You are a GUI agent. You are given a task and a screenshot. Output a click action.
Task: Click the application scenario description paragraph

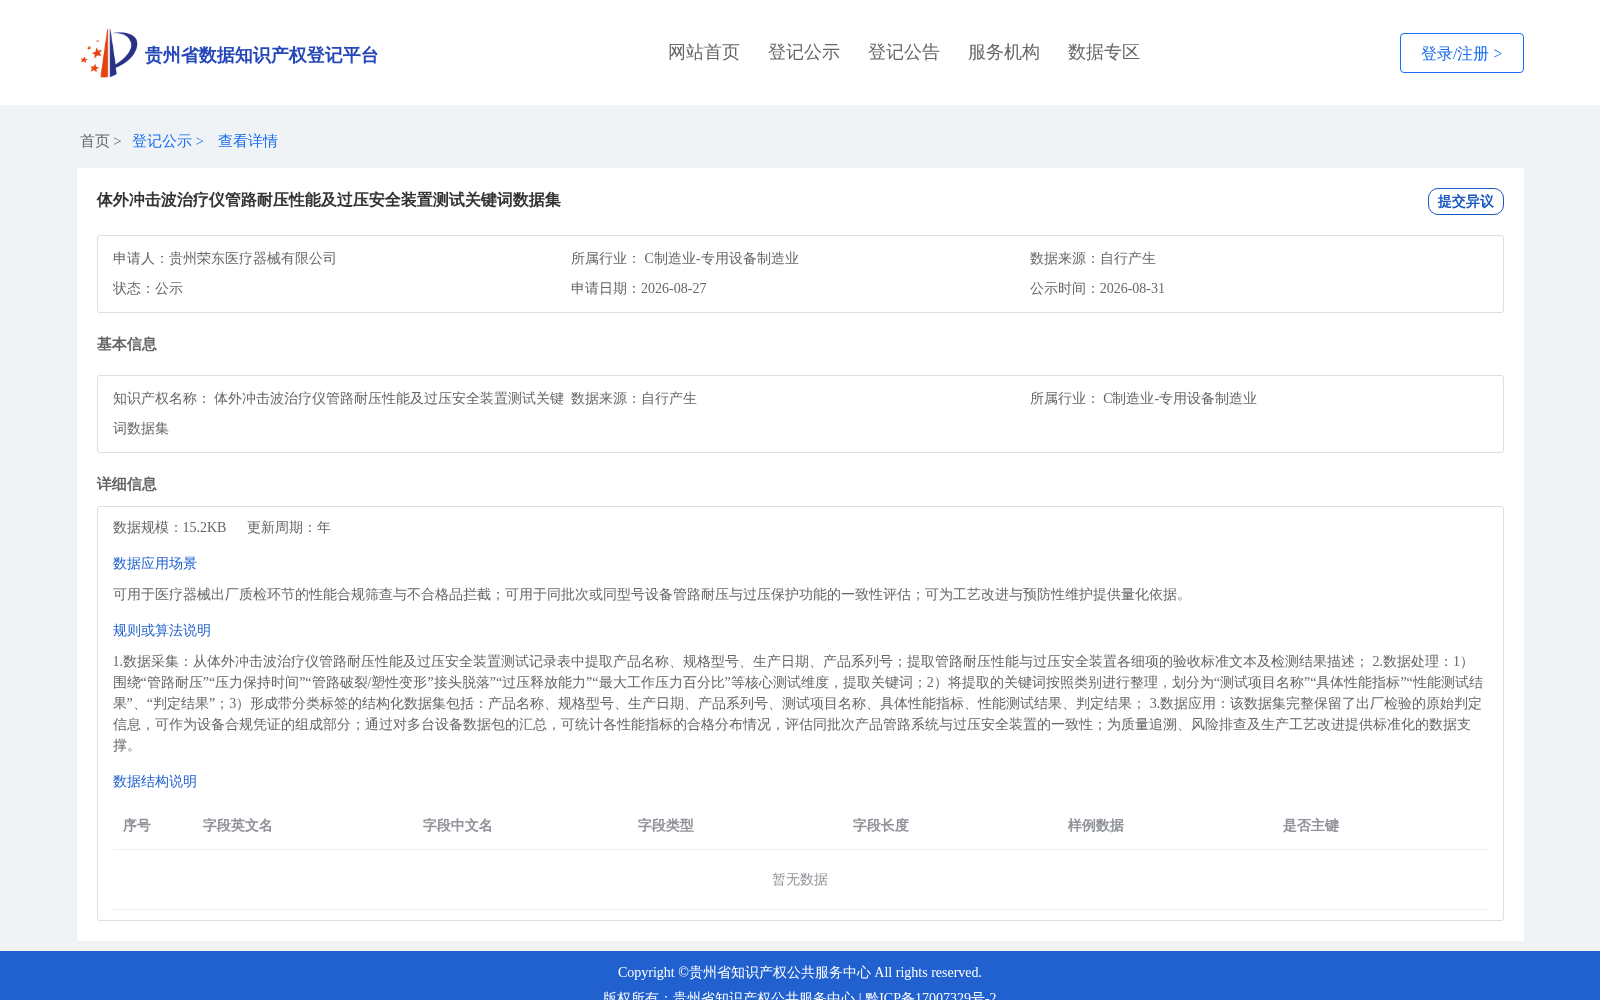coord(651,594)
